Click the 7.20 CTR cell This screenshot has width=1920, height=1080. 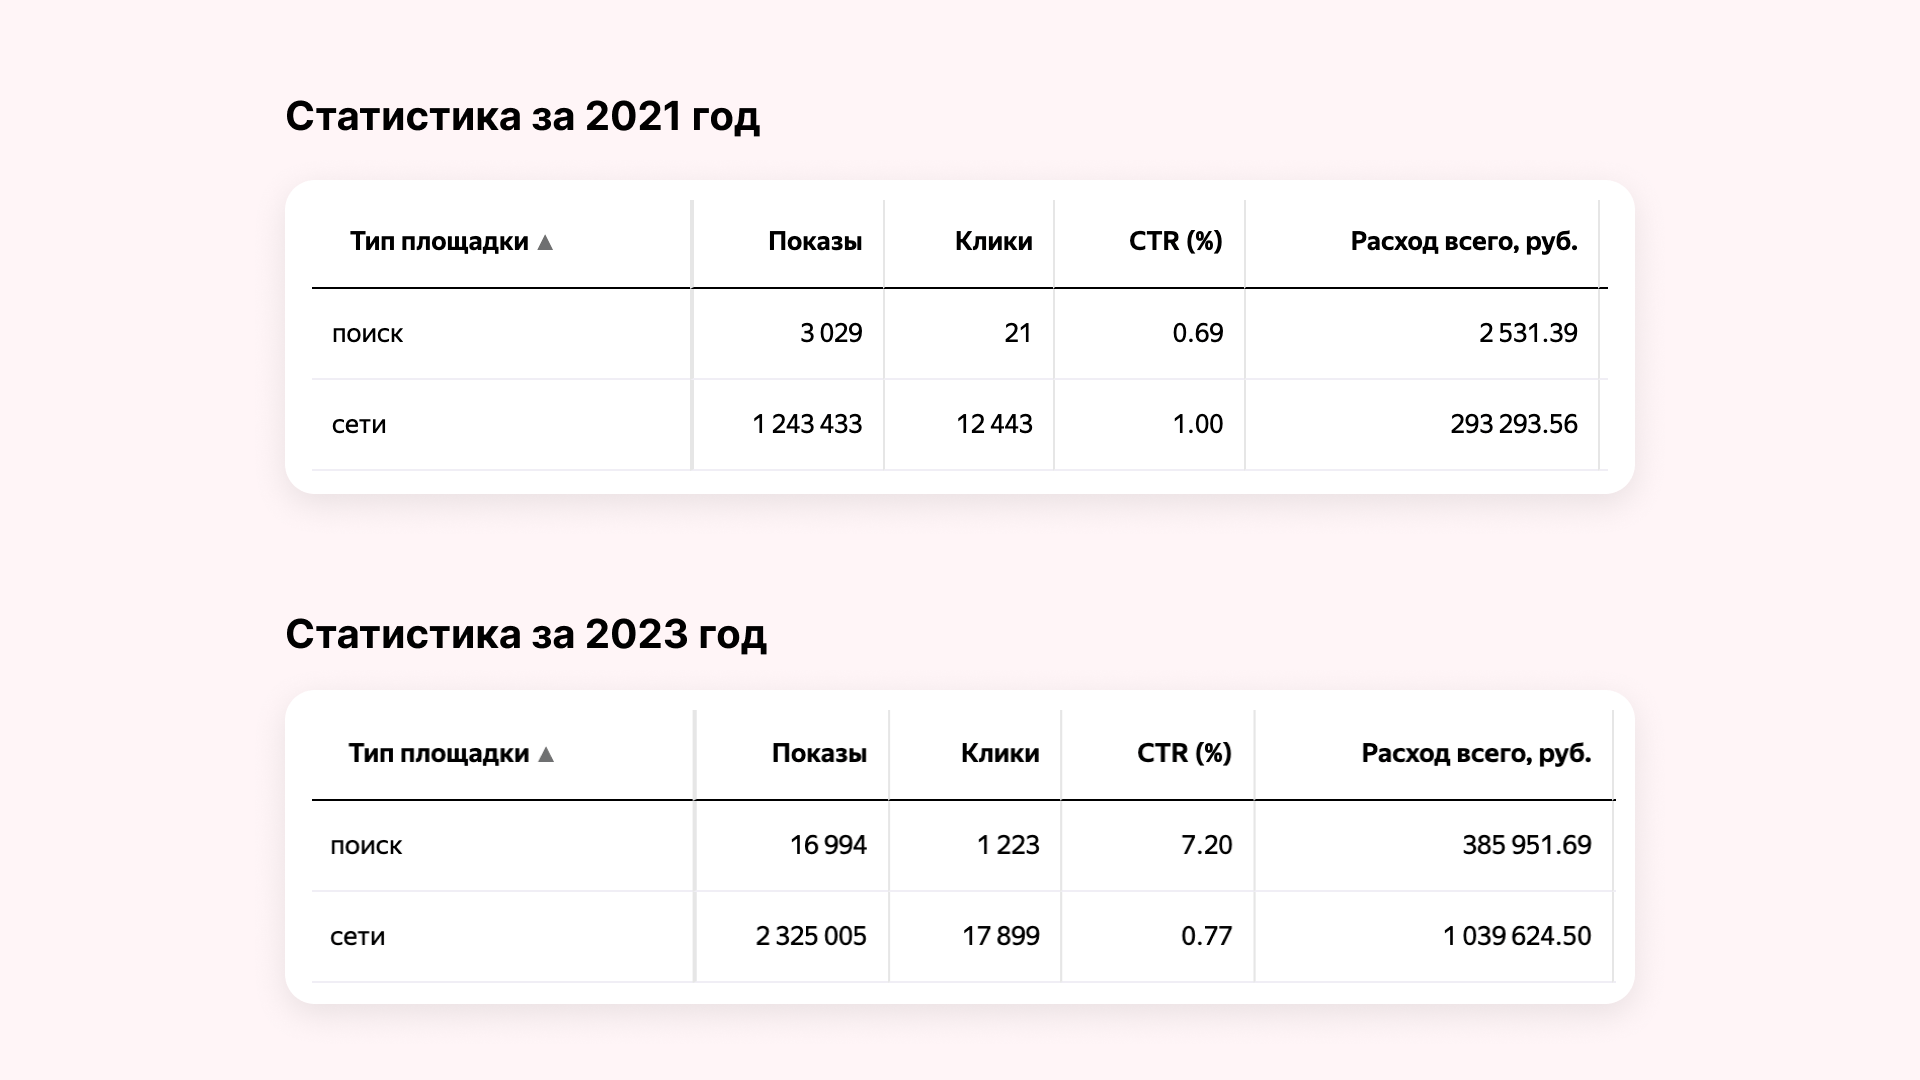pyautogui.click(x=1206, y=845)
